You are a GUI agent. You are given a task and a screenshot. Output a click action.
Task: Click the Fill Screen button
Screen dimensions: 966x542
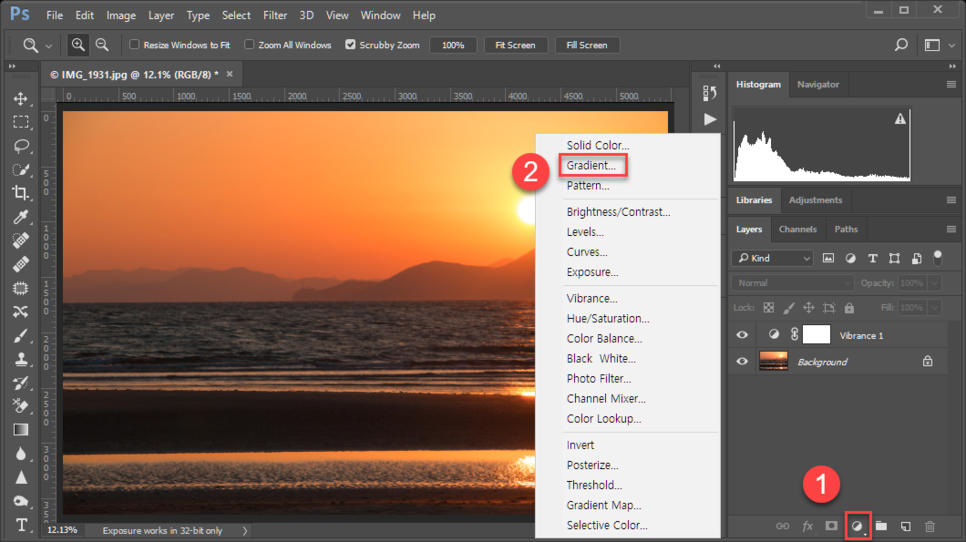tap(586, 45)
